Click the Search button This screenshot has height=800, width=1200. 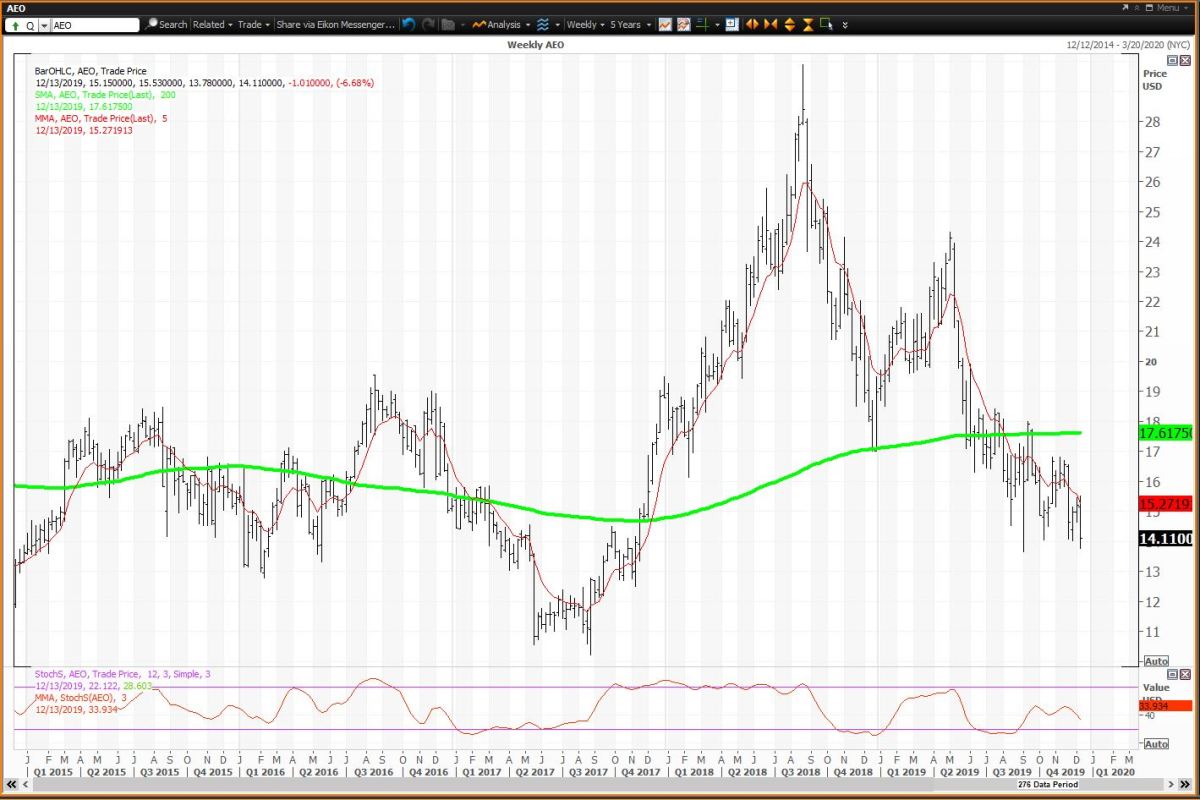point(166,24)
